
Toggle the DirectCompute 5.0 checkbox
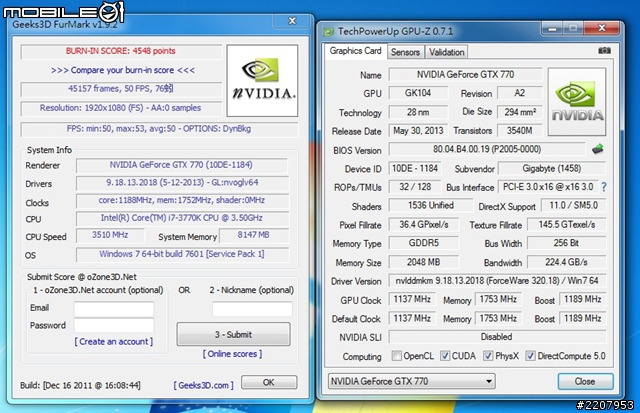point(530,356)
